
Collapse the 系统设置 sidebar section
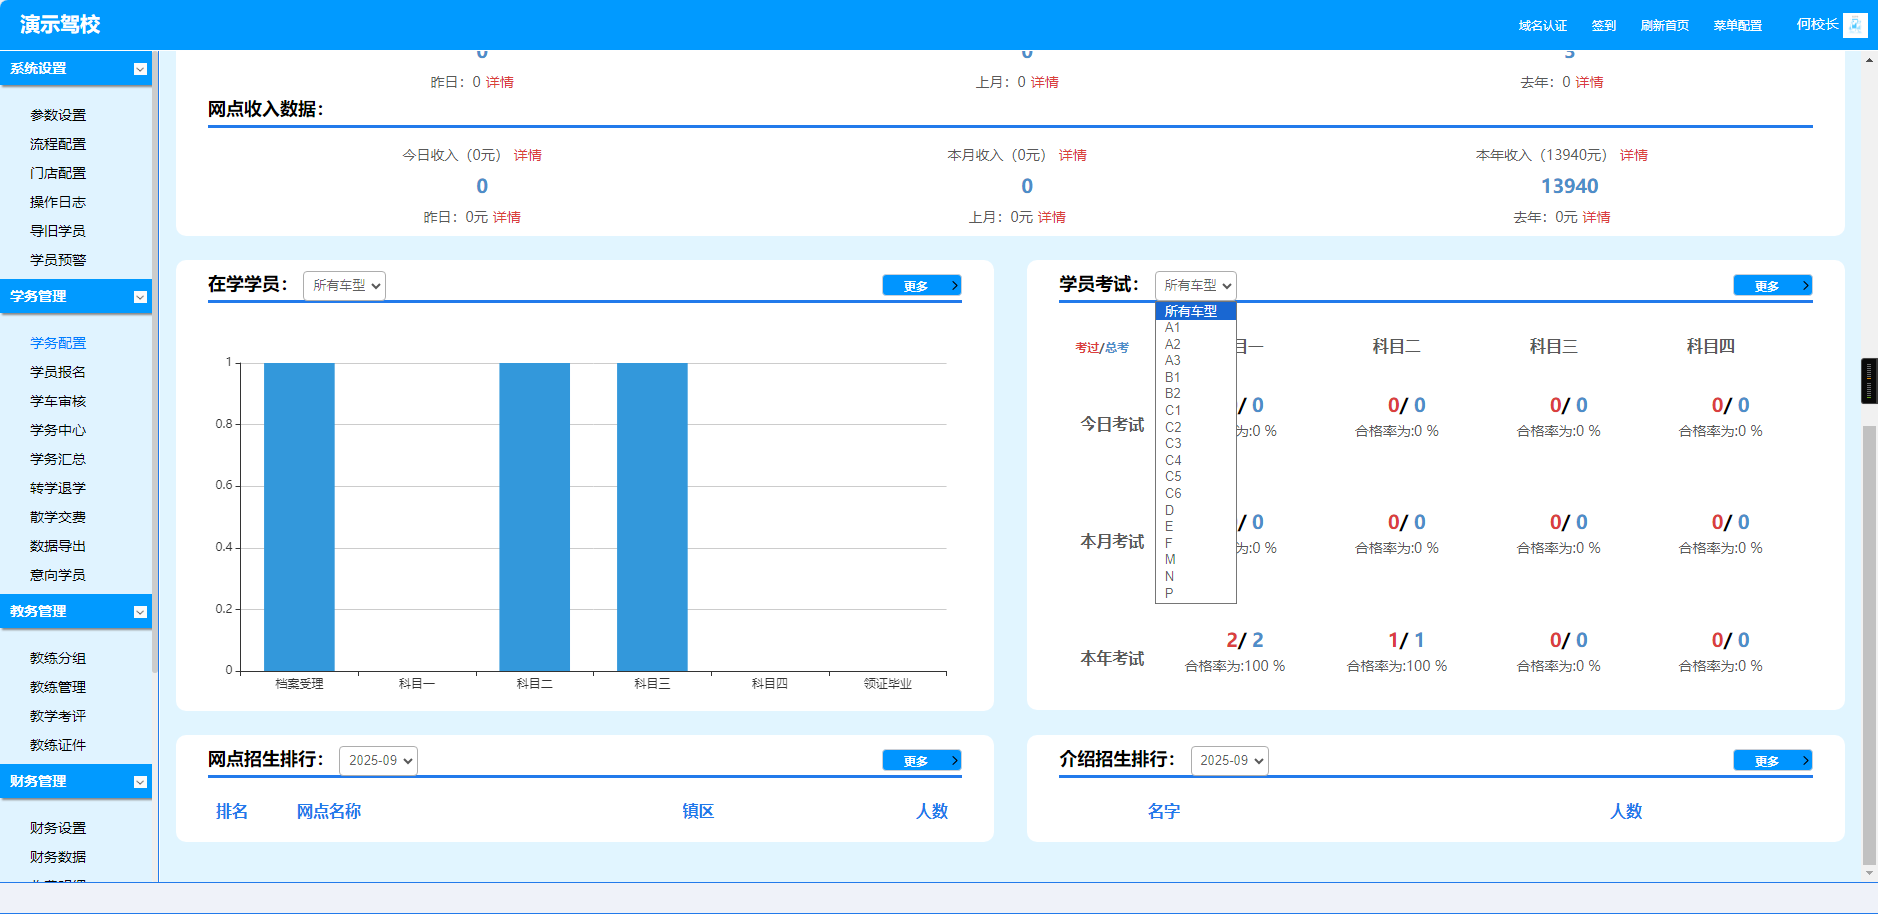point(139,69)
